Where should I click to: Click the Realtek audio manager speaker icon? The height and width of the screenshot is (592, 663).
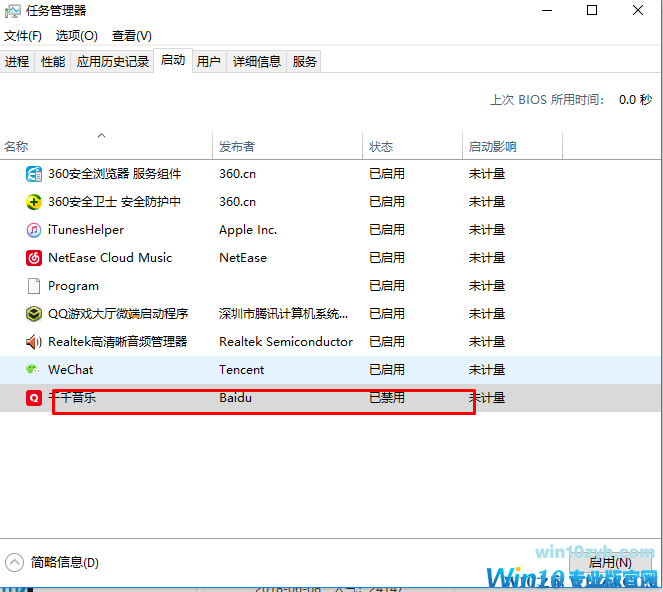click(34, 342)
